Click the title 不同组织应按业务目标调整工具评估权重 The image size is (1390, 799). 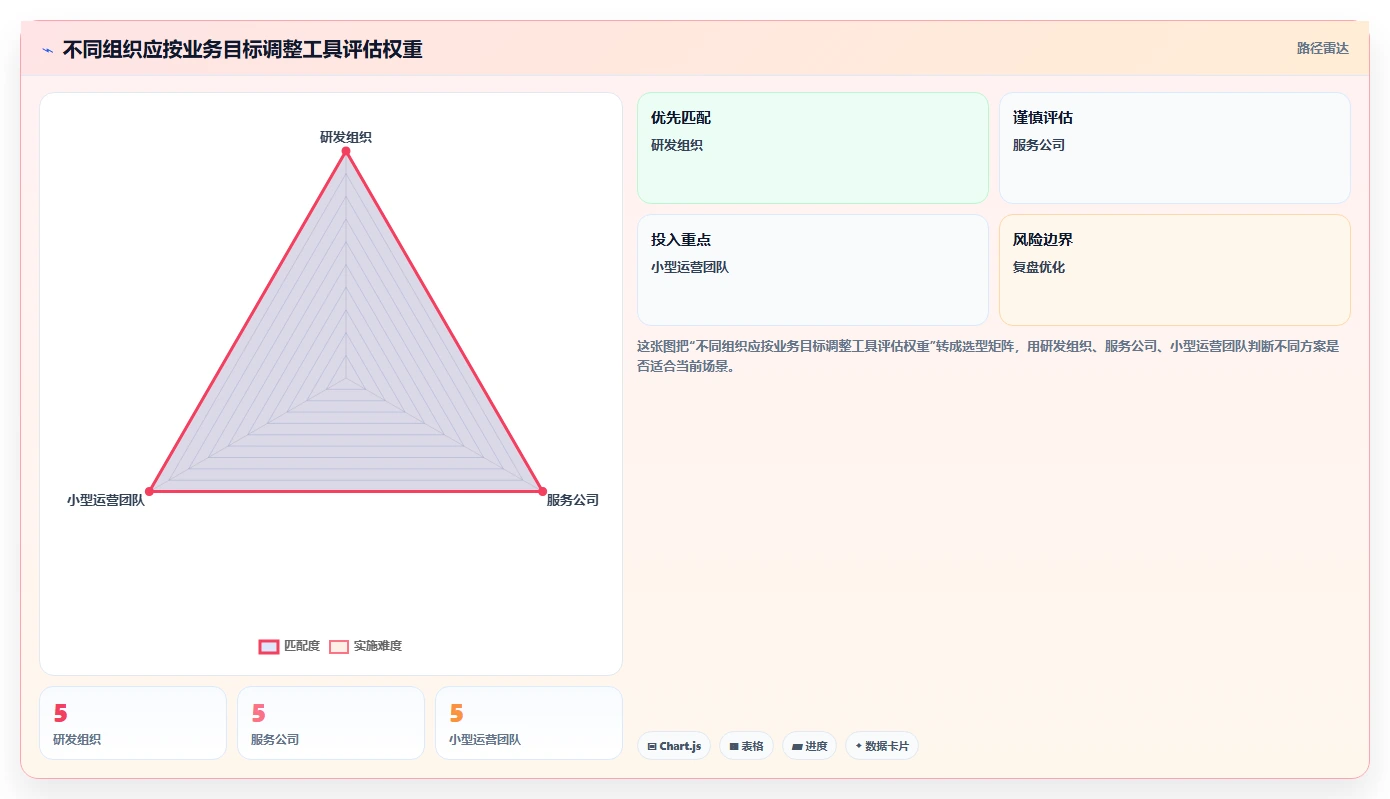pyautogui.click(x=242, y=50)
